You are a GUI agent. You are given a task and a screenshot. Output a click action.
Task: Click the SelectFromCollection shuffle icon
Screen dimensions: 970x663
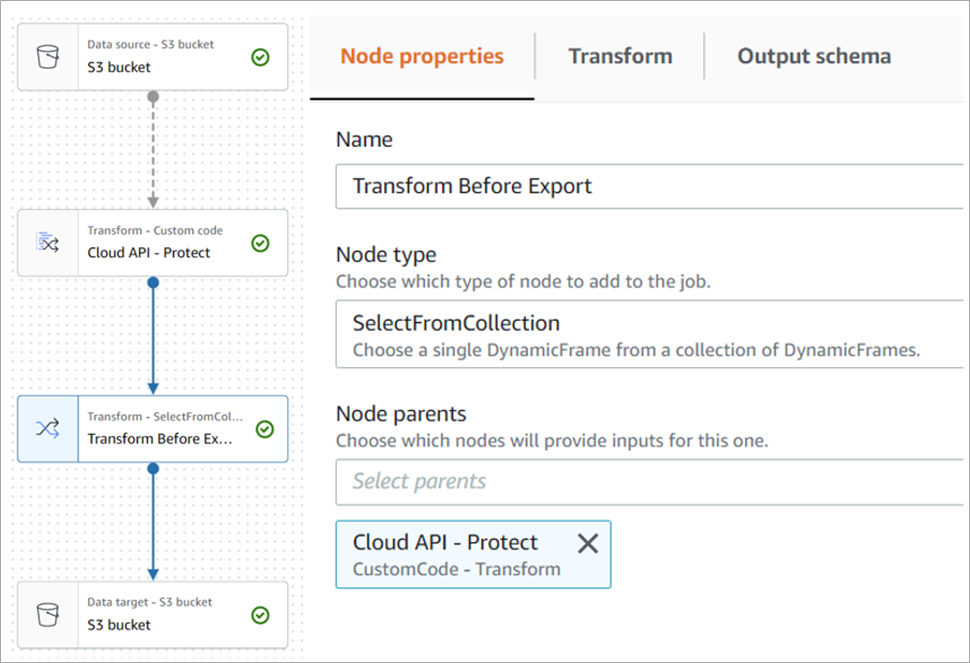(x=48, y=429)
